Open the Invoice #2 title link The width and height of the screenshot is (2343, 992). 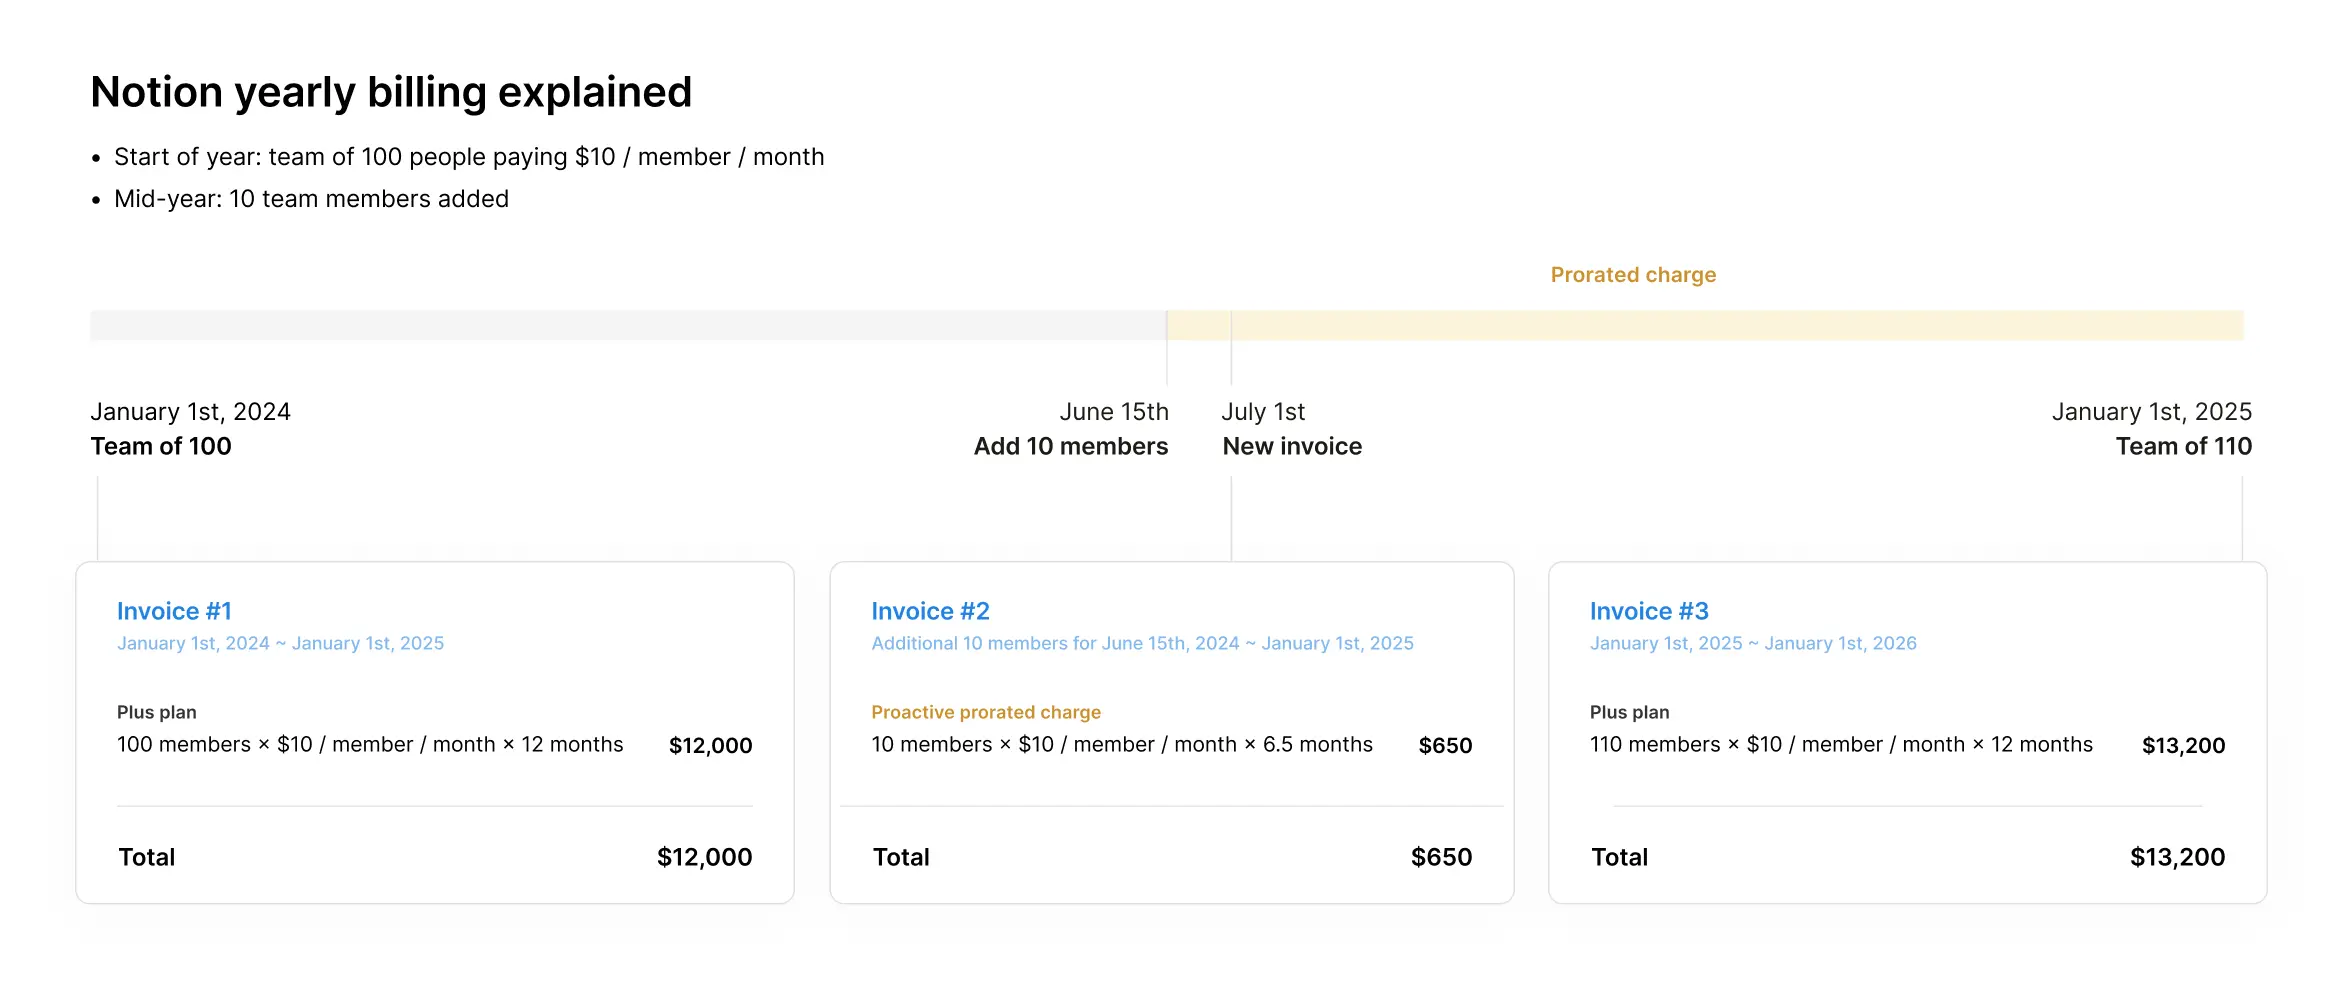[930, 611]
